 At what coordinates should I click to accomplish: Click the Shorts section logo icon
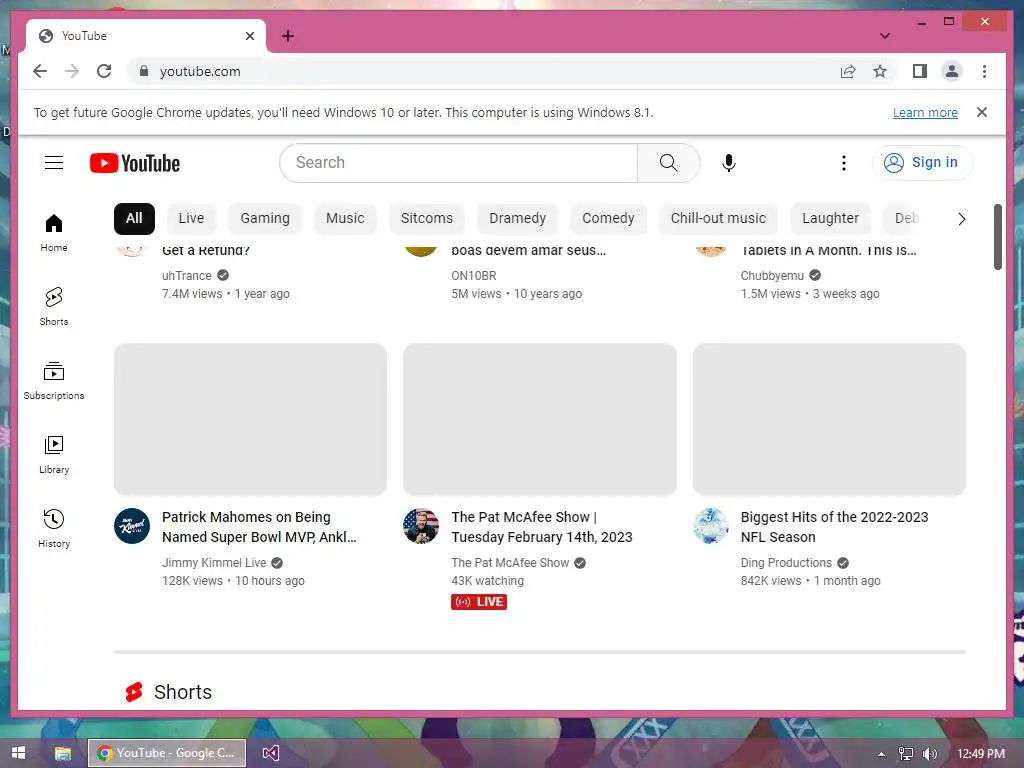tap(134, 692)
